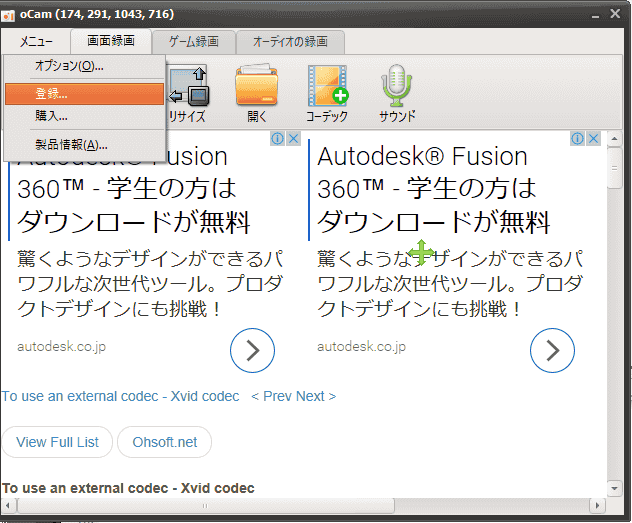The image size is (632, 523).
Task: Open the blue Xvid codec link
Action: click(121, 396)
